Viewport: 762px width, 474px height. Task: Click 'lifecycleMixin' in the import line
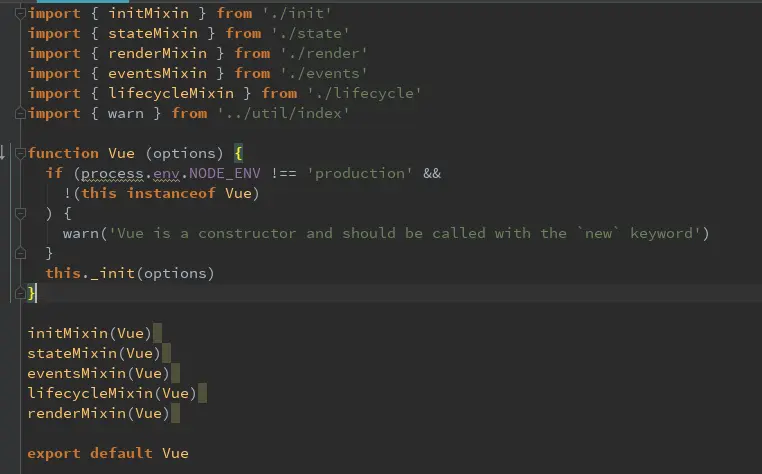click(171, 93)
